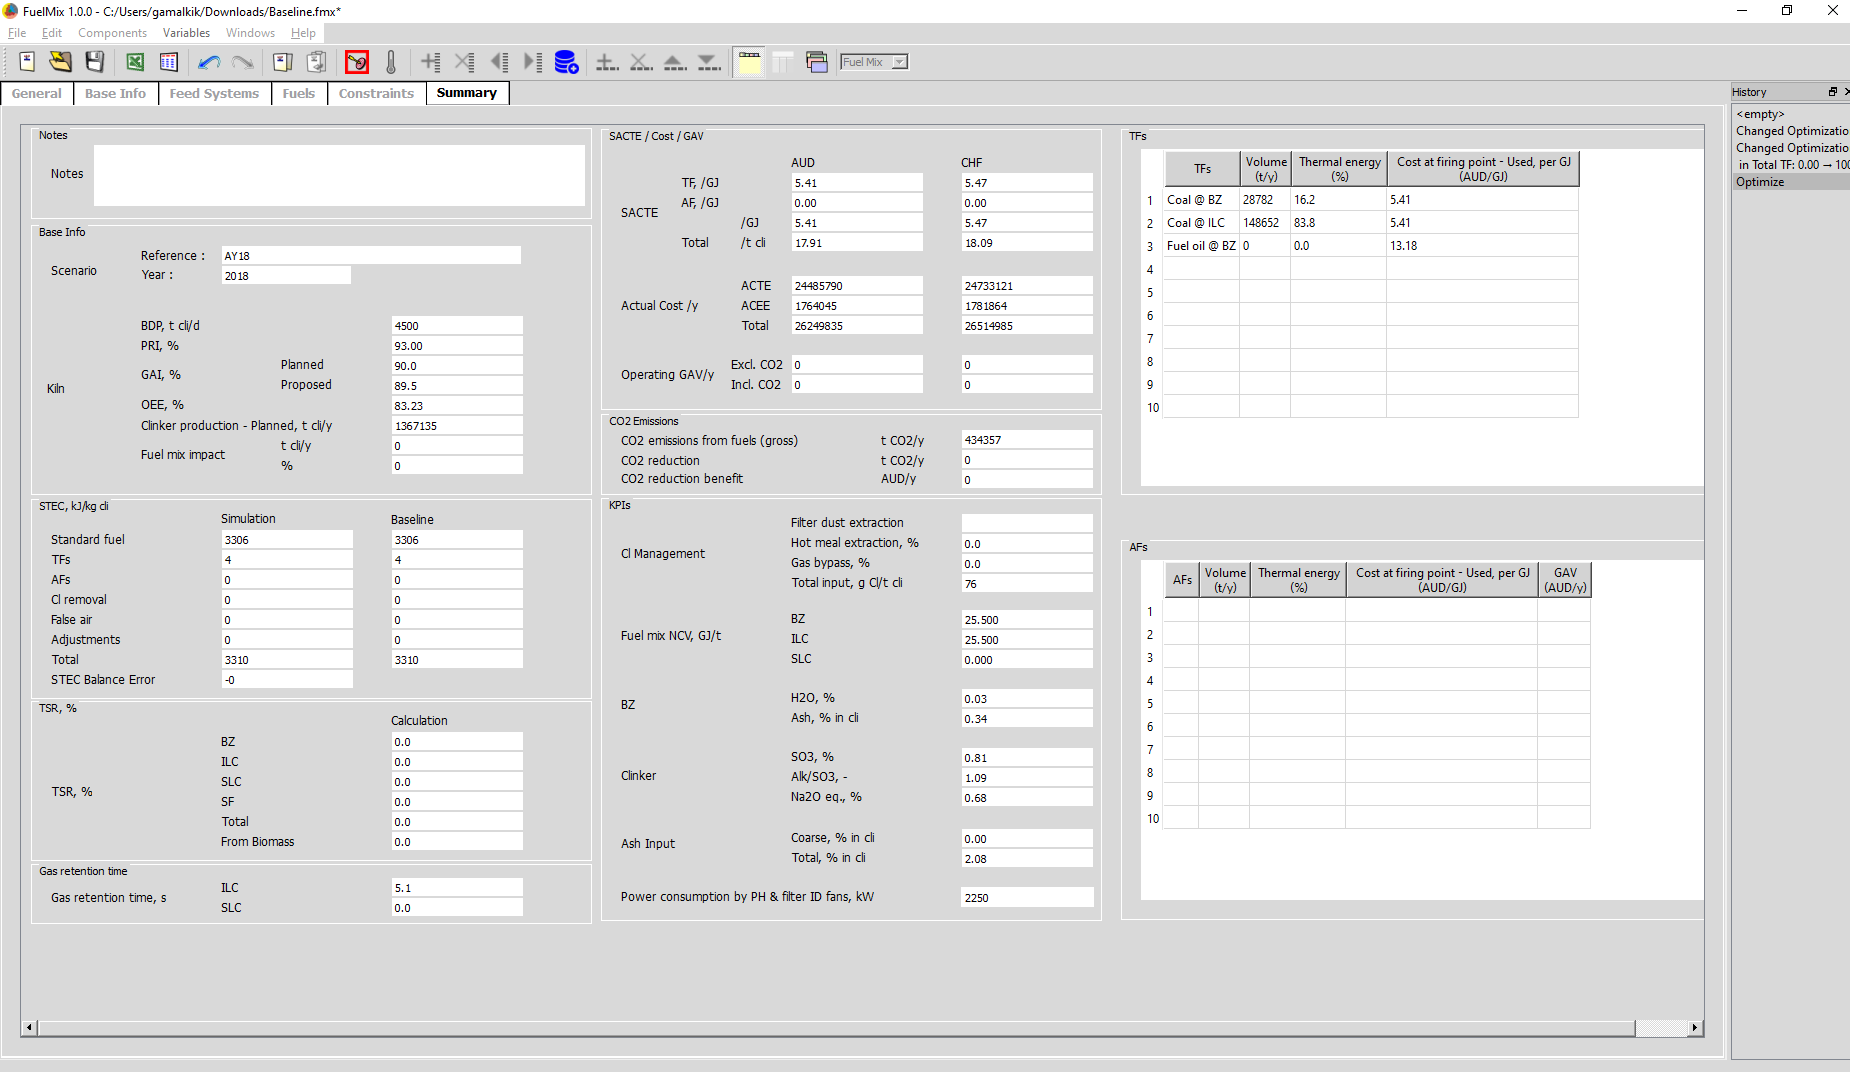Select first Changed Optimization history entry
Viewport: 1850px width, 1072px height.
click(1792, 131)
